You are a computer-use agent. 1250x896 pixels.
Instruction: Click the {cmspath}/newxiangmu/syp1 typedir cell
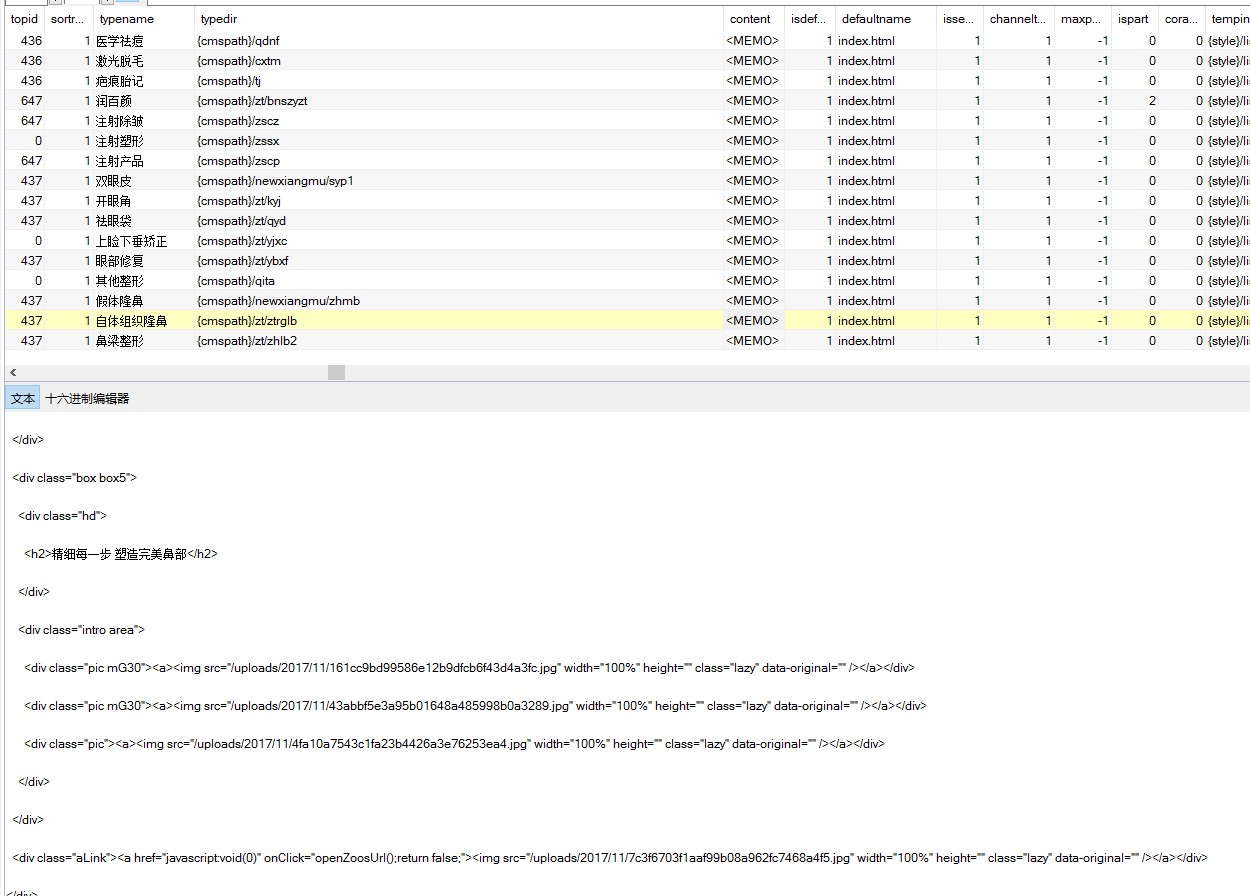point(458,181)
